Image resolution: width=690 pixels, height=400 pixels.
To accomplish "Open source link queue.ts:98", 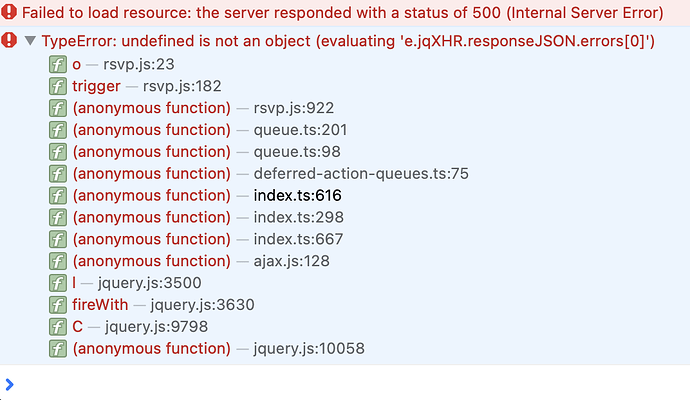I will coord(297,152).
